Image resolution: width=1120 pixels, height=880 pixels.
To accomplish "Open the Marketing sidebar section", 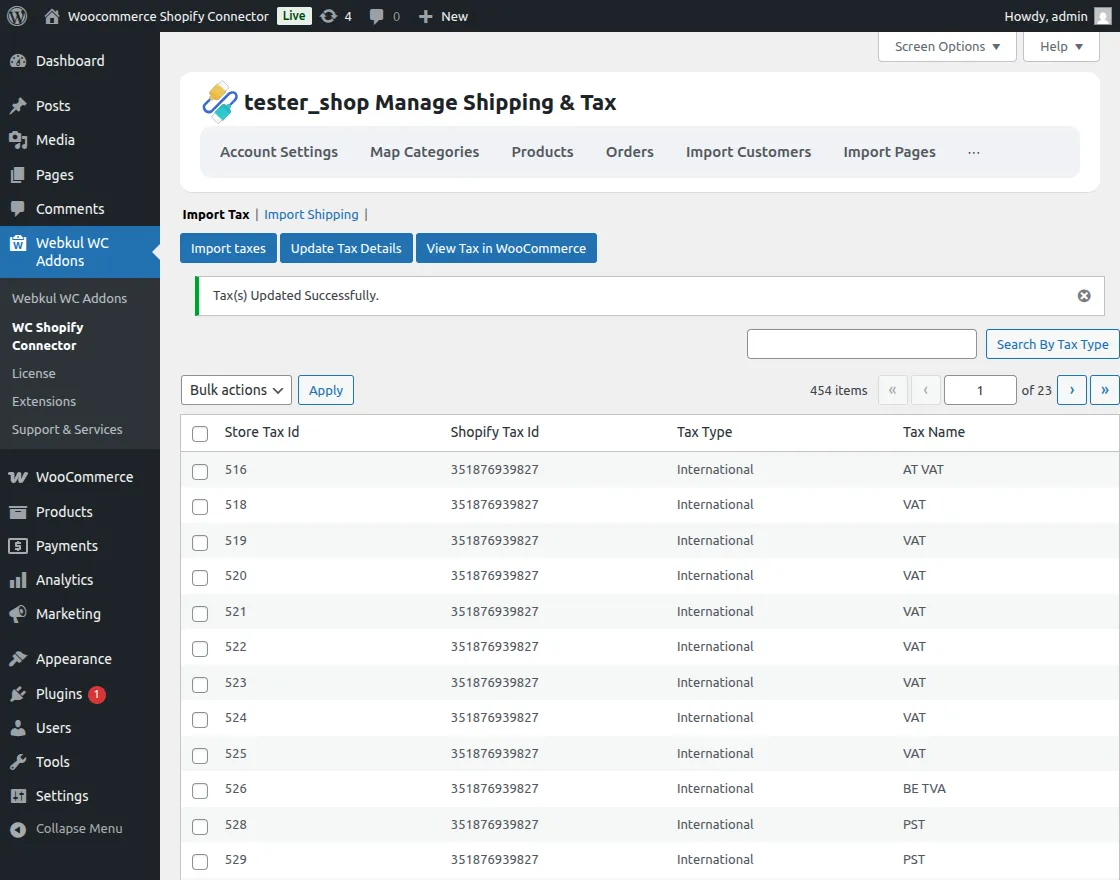I will coord(68,614).
